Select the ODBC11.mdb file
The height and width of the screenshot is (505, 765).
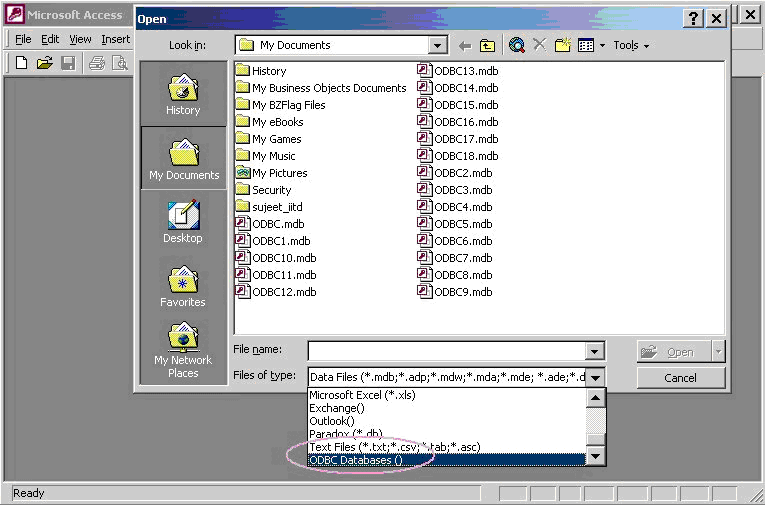click(x=276, y=275)
